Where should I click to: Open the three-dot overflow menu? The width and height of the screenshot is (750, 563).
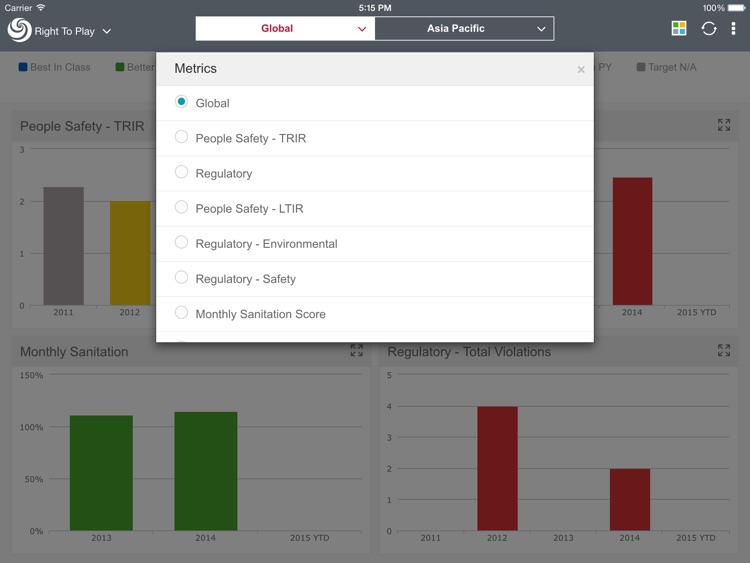pos(733,29)
